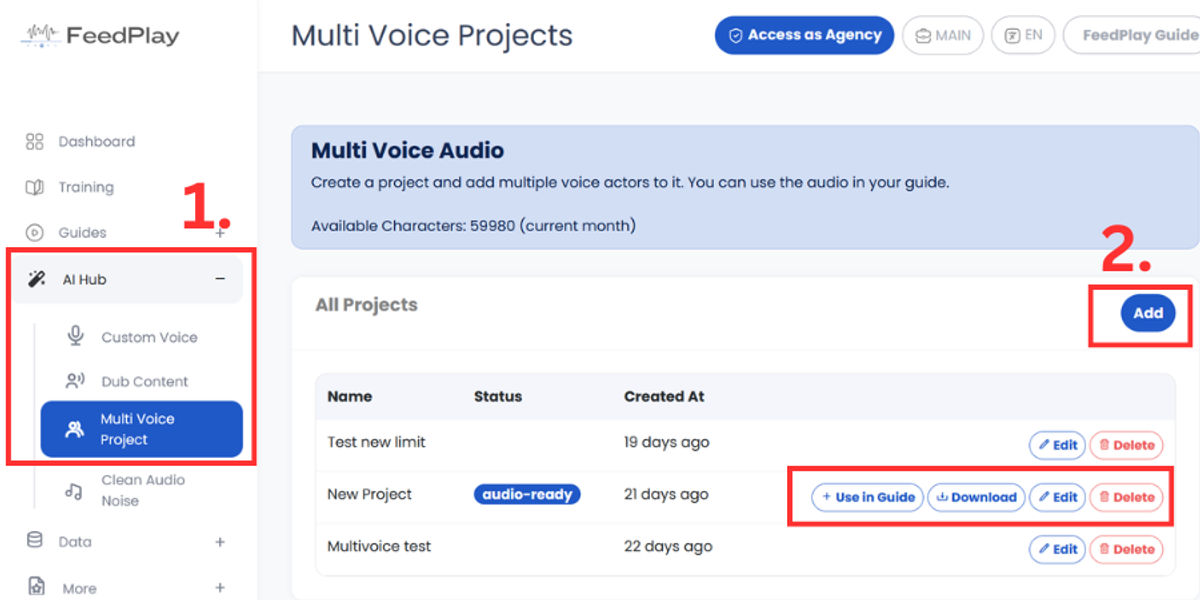
Task: Click the Guides play-circle icon
Action: point(34,233)
